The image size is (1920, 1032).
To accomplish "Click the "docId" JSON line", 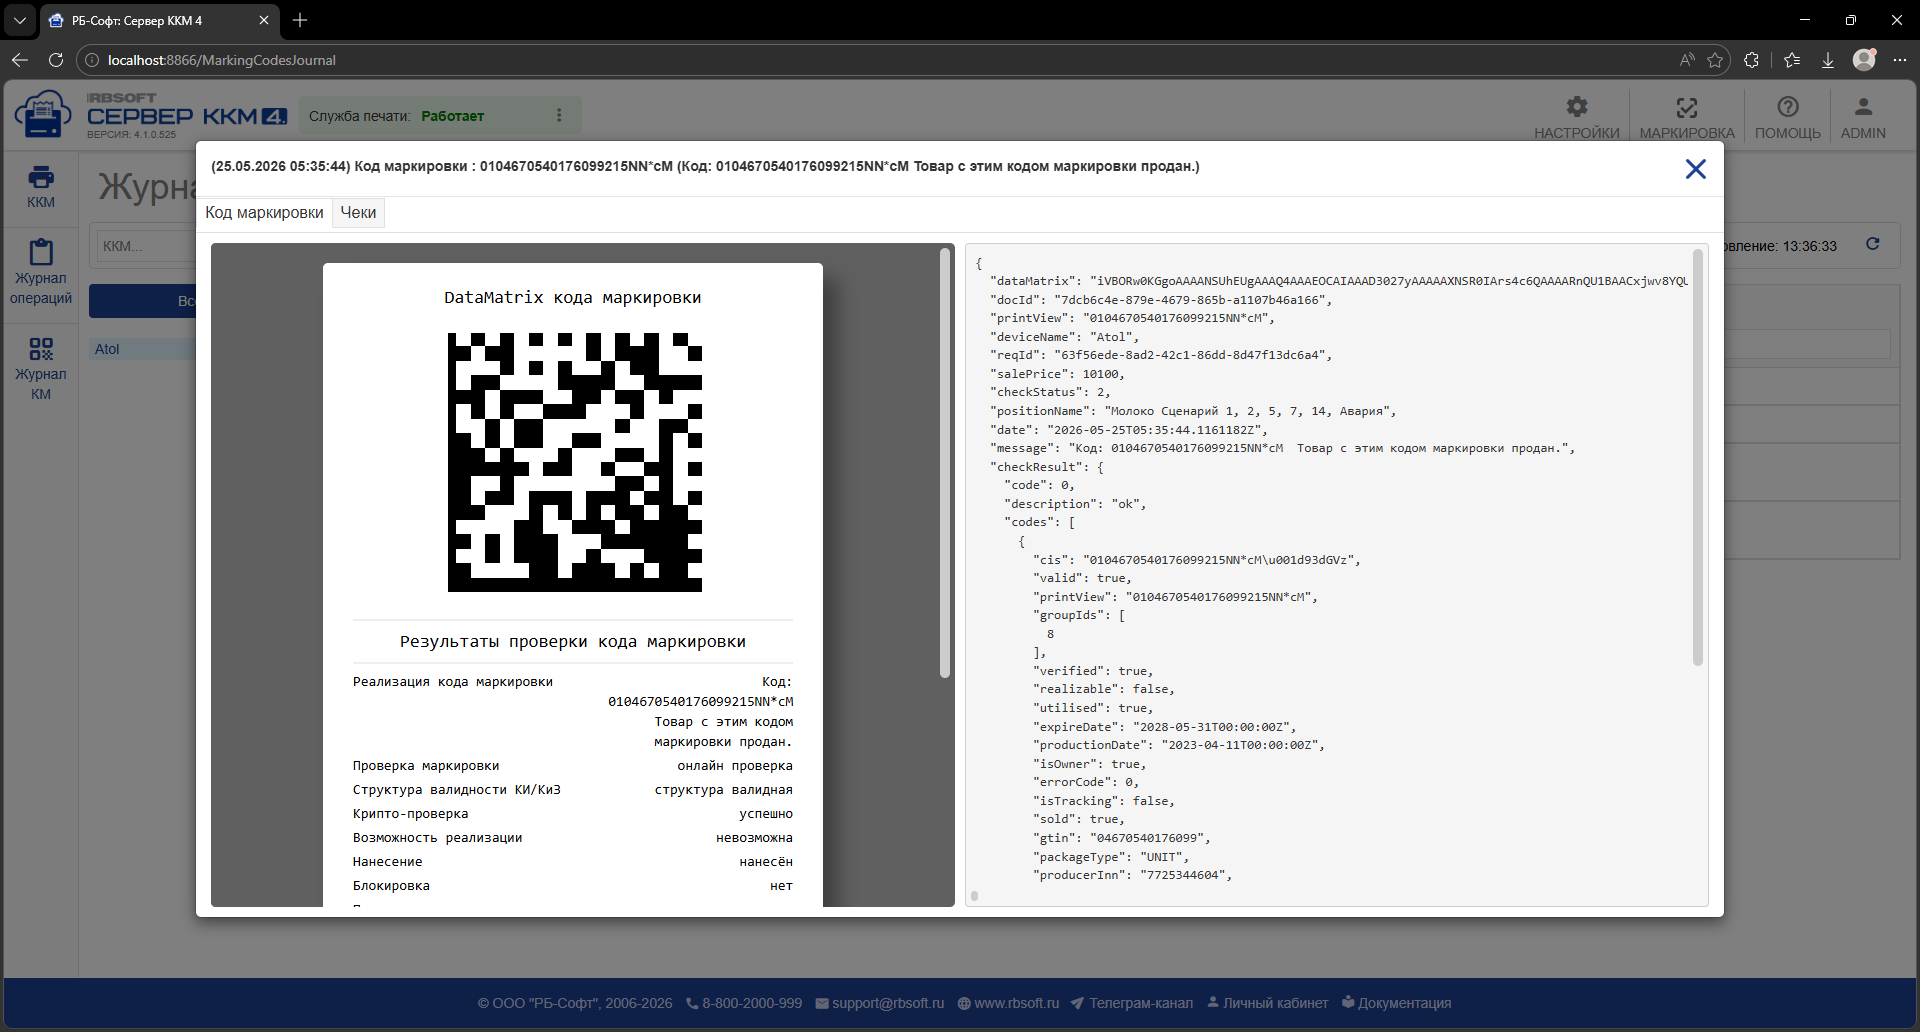I will [x=1161, y=300].
